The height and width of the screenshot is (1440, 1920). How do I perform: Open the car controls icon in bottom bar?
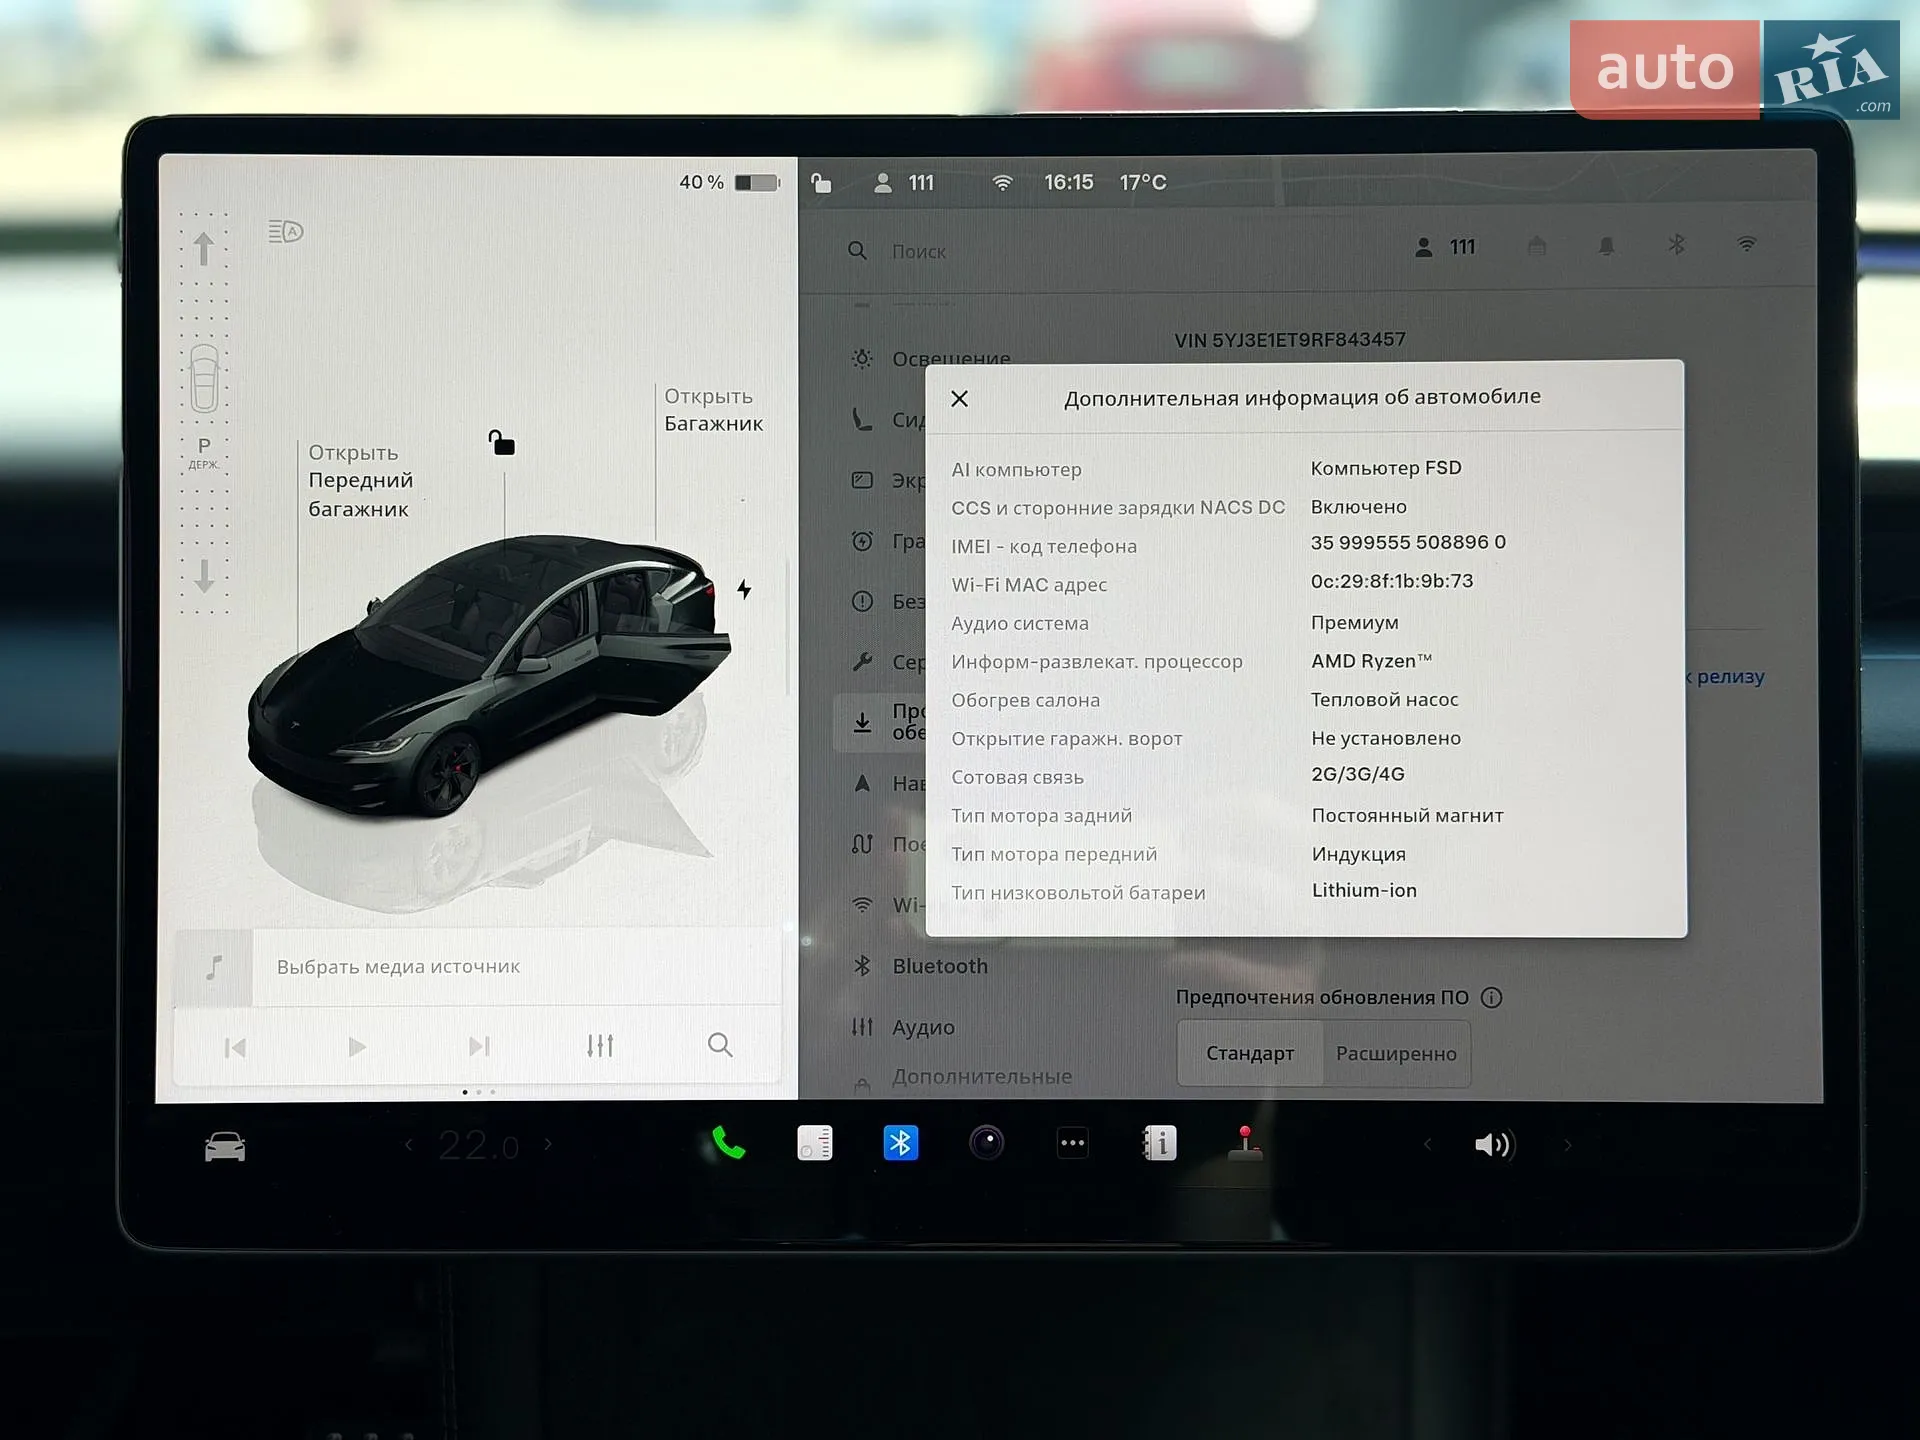click(225, 1146)
